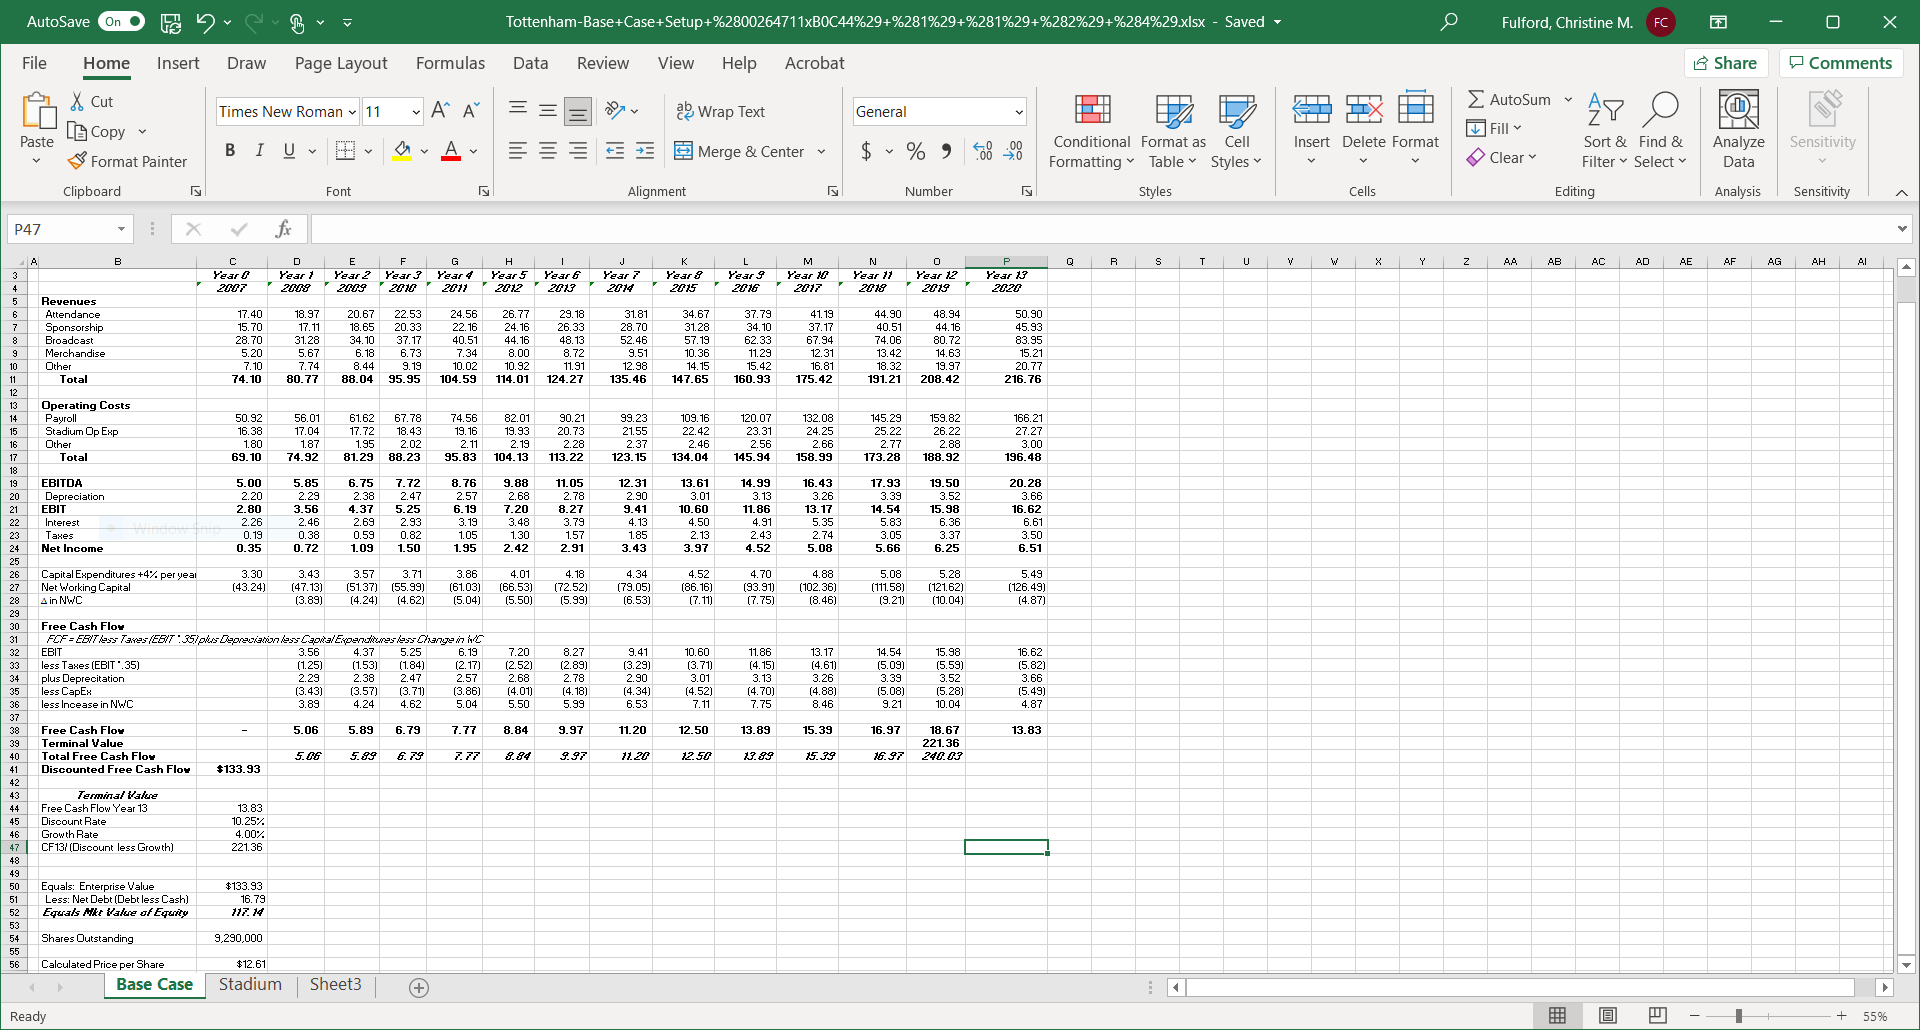Open Sort & Filter options
The image size is (1920, 1030).
1603,130
